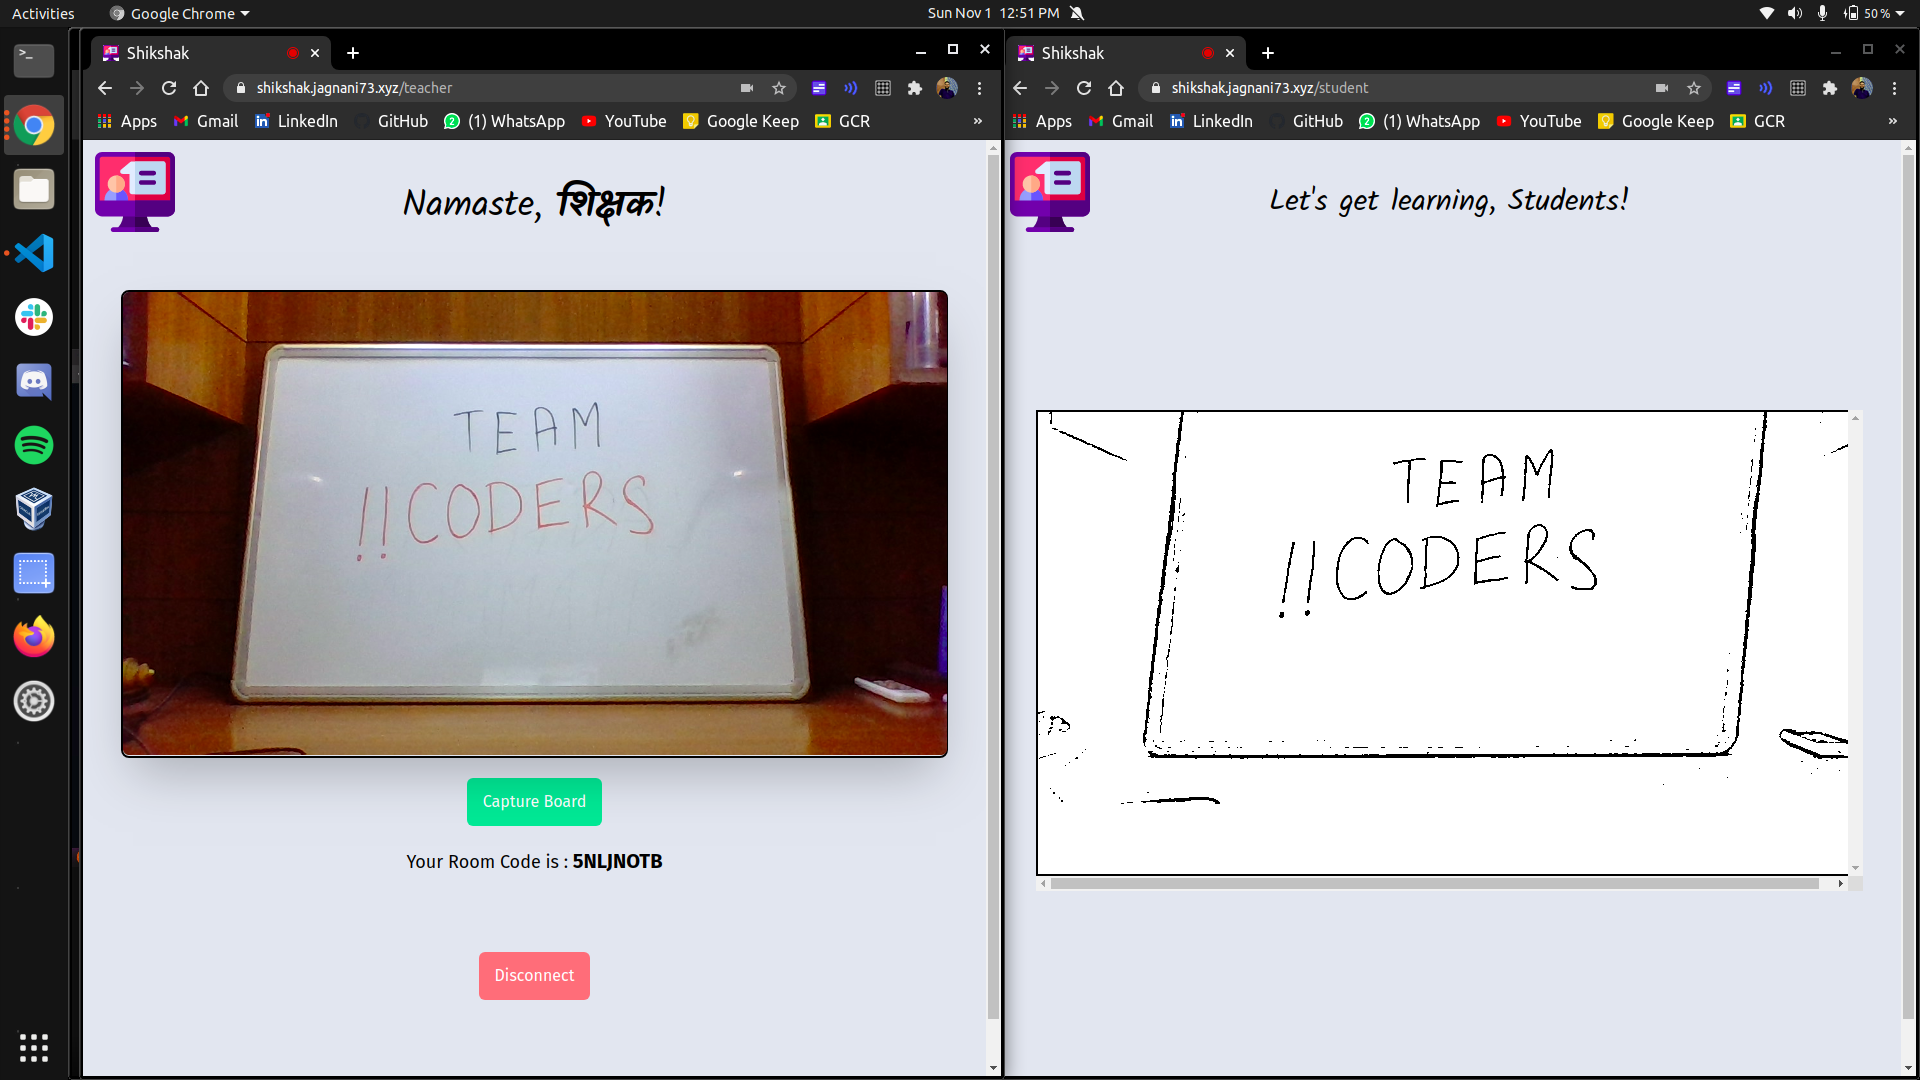
Task: Click the Capture Board button
Action: point(534,802)
